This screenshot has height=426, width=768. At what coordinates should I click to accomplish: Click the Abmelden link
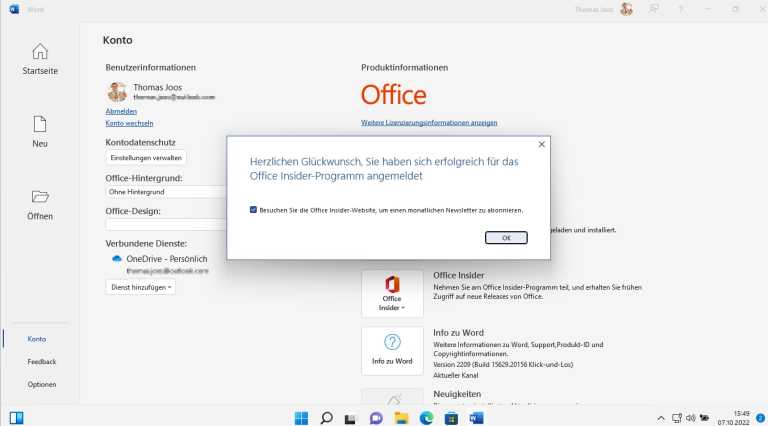point(121,111)
